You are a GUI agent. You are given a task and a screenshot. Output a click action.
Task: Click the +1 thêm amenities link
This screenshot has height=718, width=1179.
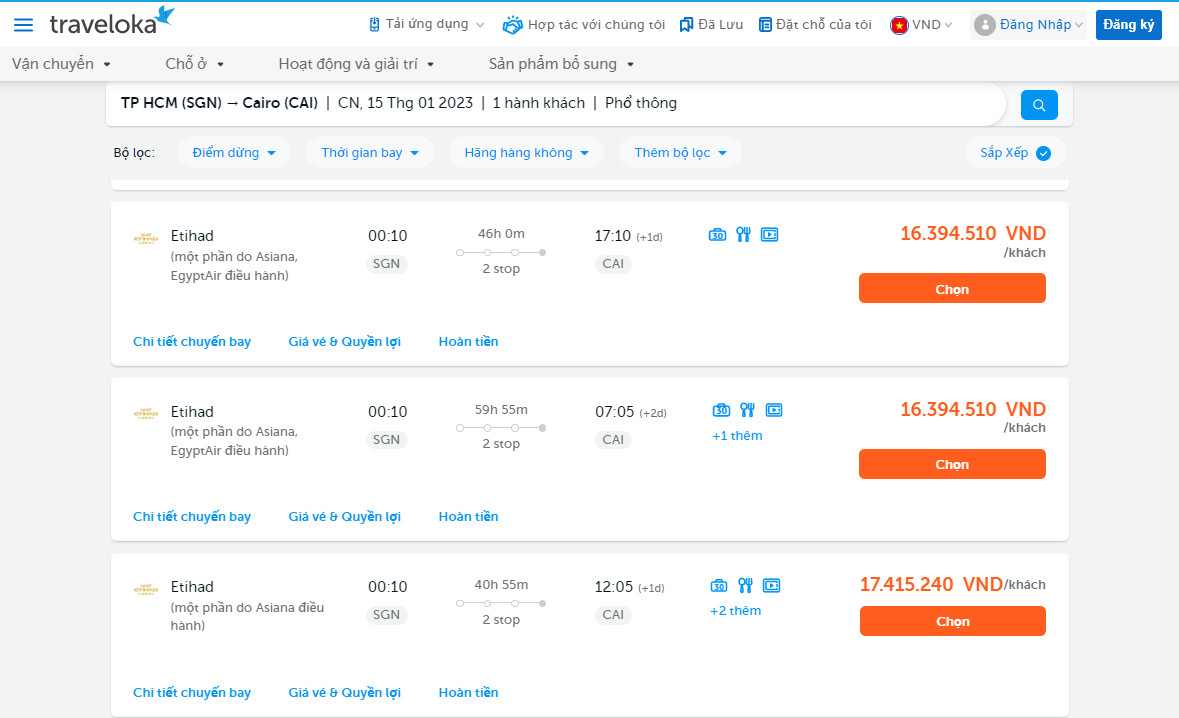click(x=737, y=436)
